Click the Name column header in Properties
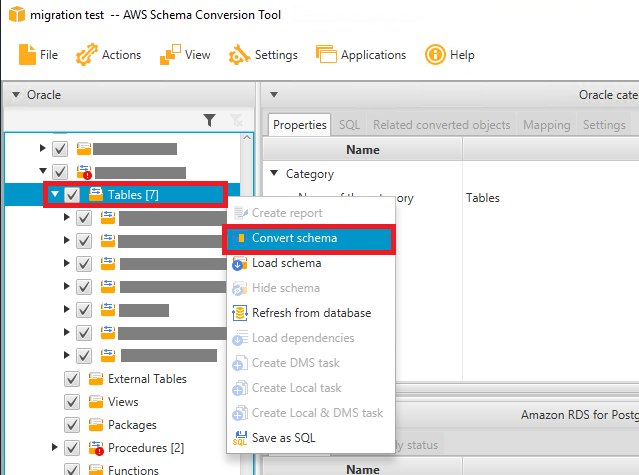The height and width of the screenshot is (475, 639). (x=363, y=150)
